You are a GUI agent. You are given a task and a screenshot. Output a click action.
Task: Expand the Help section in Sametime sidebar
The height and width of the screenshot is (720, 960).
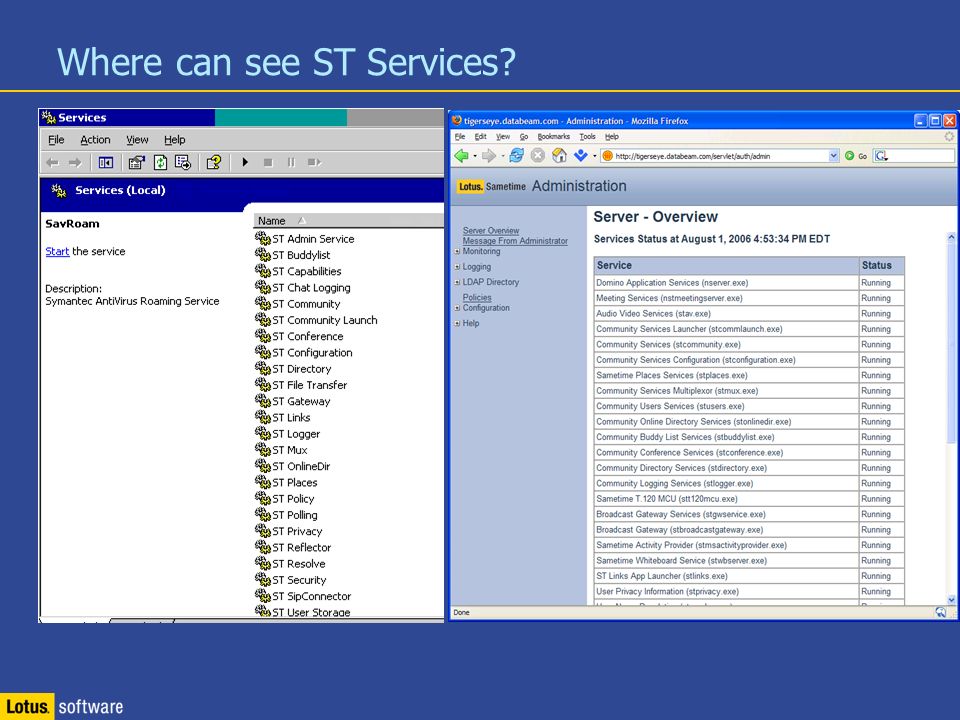pyautogui.click(x=457, y=323)
